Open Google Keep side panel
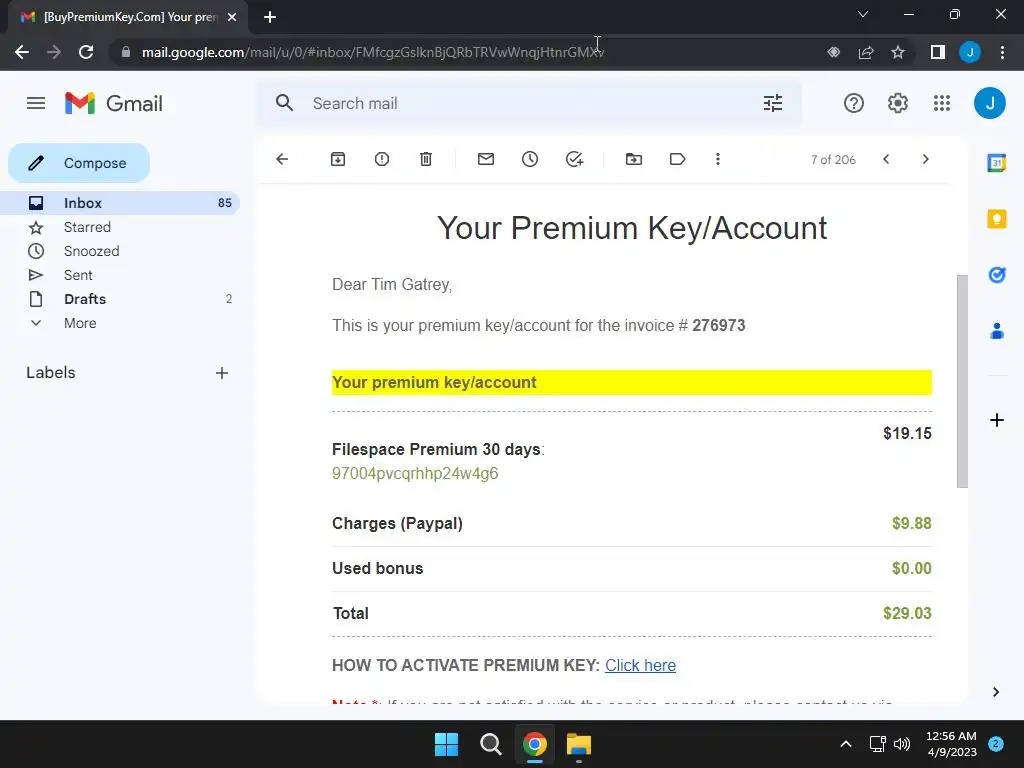 click(997, 219)
